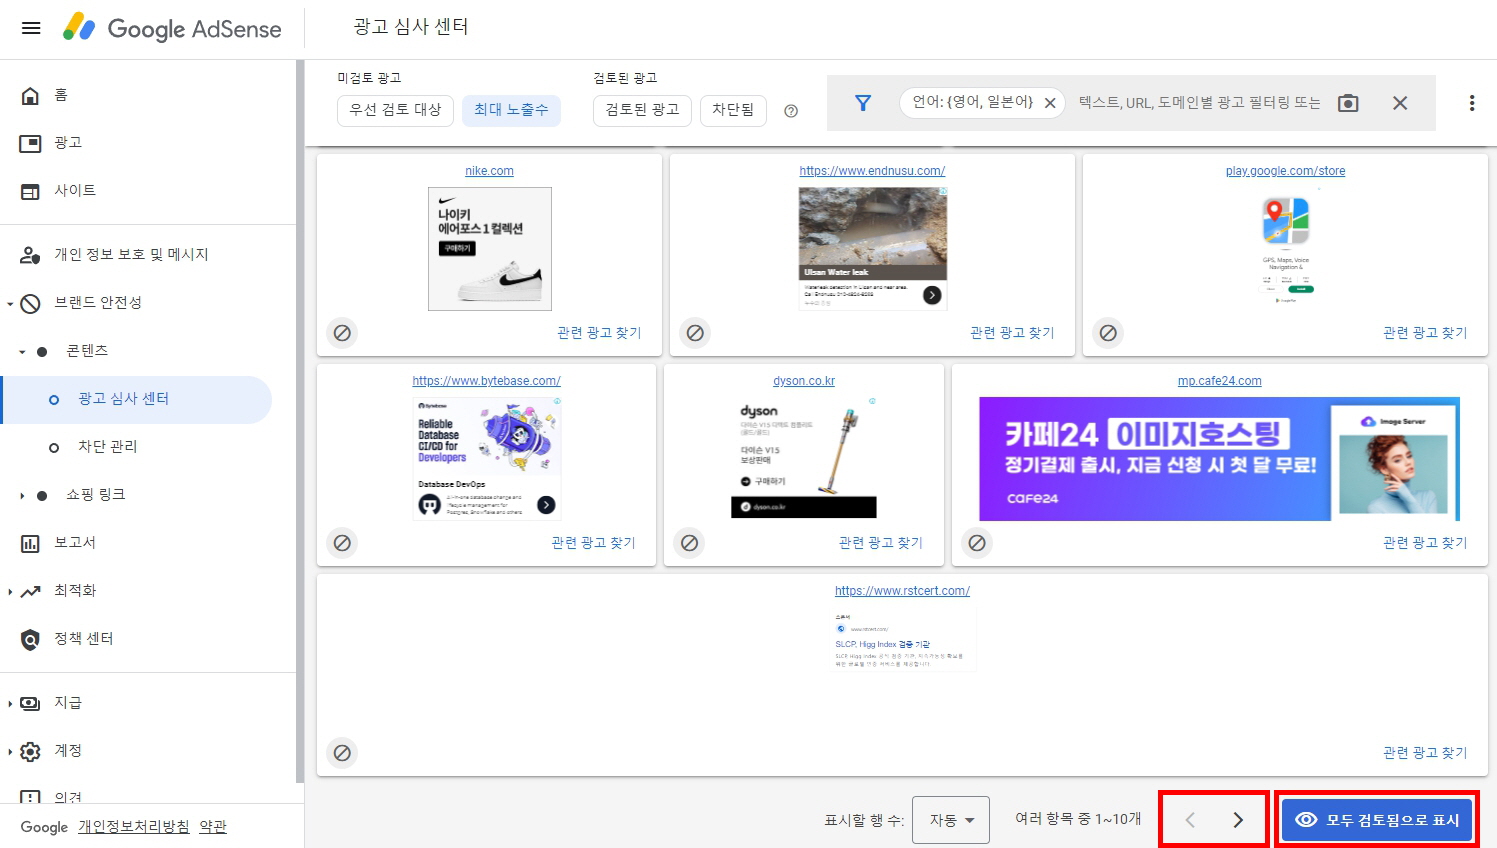Screen dimensions: 1497x848
Task: Block the bytebase.com ad
Action: (342, 543)
